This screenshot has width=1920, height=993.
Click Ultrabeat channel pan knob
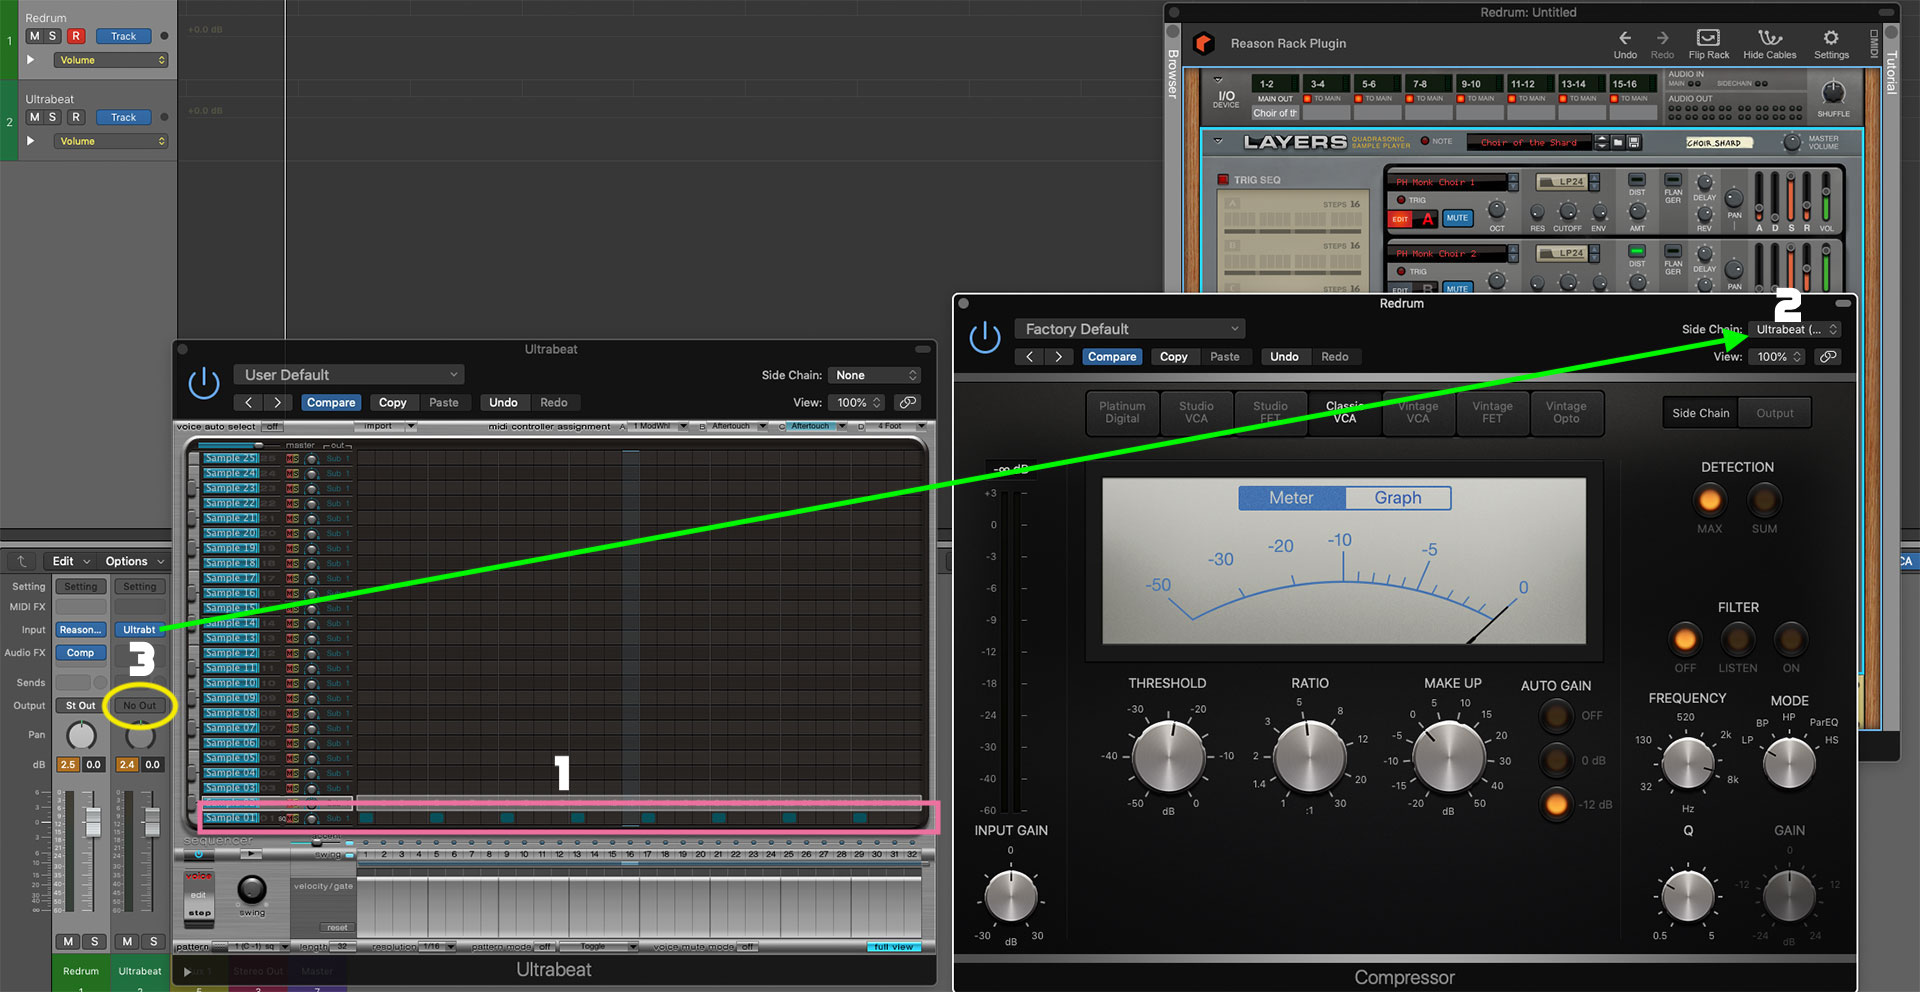[x=140, y=736]
